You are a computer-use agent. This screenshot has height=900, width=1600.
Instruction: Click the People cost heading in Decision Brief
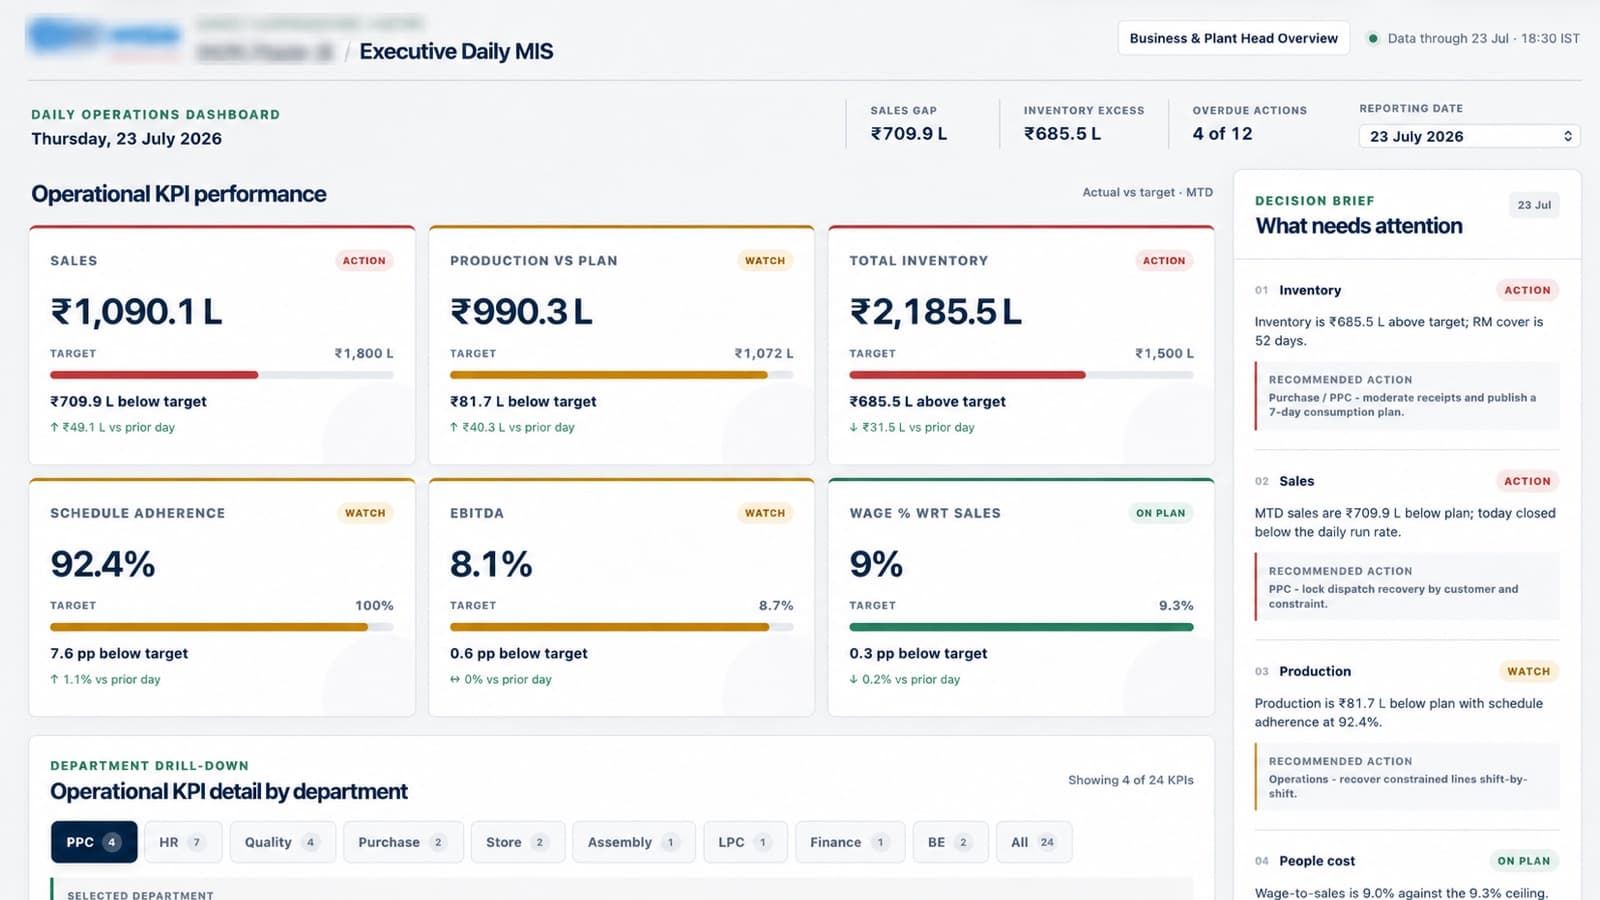pyautogui.click(x=1317, y=861)
